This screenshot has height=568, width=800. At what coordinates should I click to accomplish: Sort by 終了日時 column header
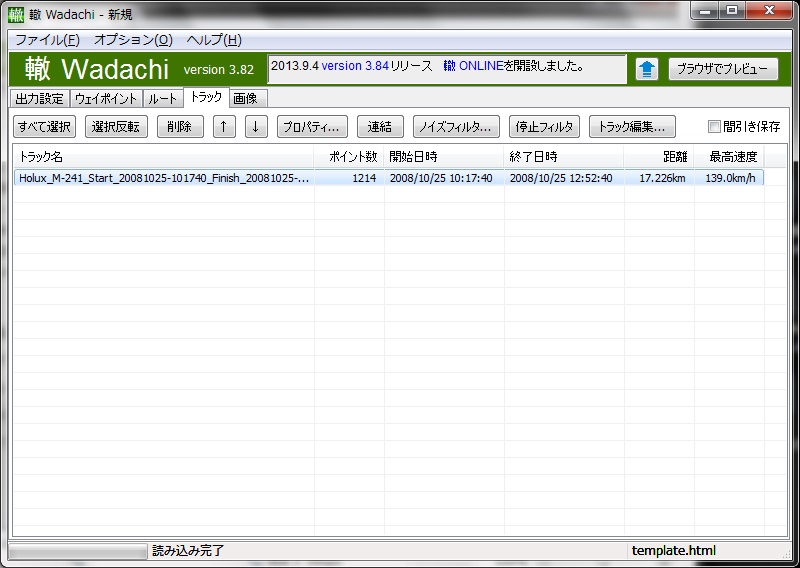click(x=564, y=157)
